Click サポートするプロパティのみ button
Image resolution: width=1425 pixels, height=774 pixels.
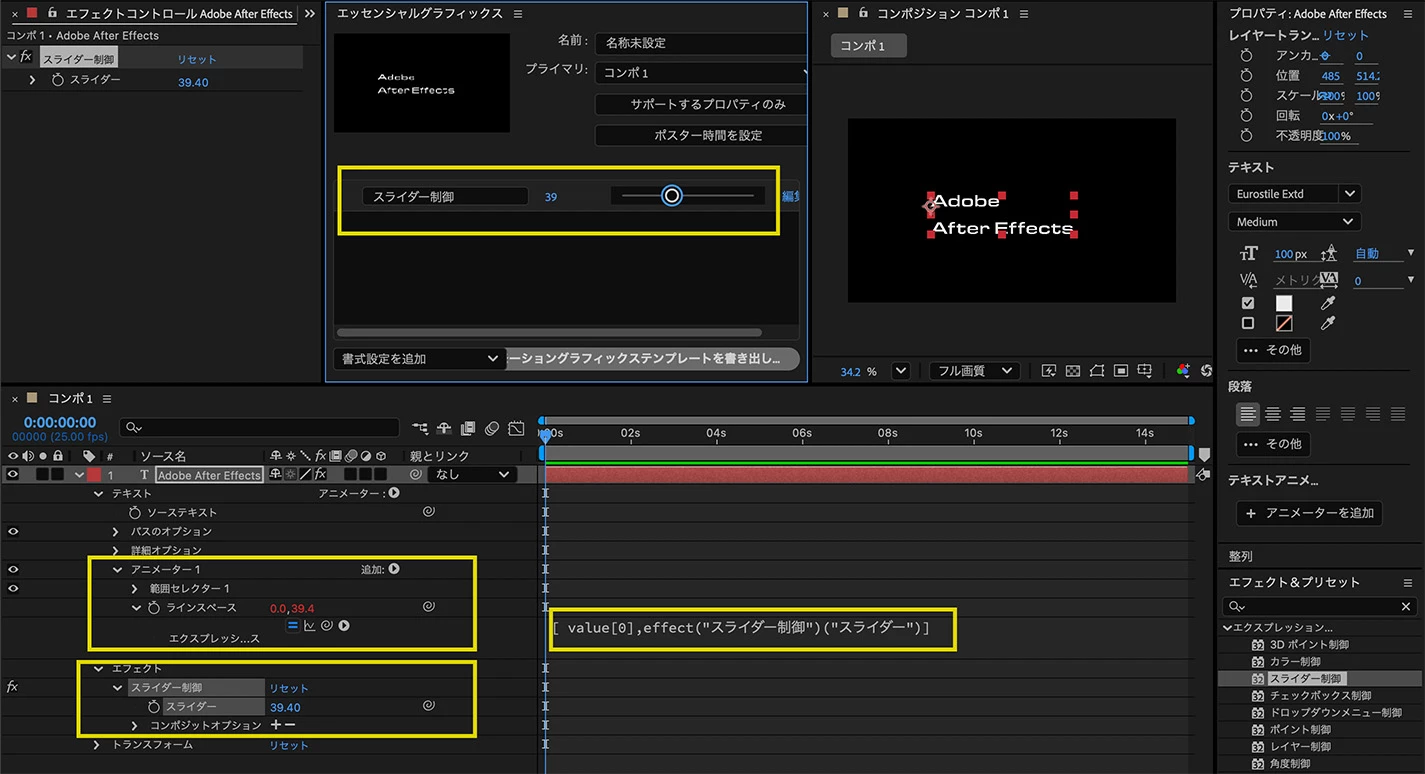pyautogui.click(x=700, y=104)
